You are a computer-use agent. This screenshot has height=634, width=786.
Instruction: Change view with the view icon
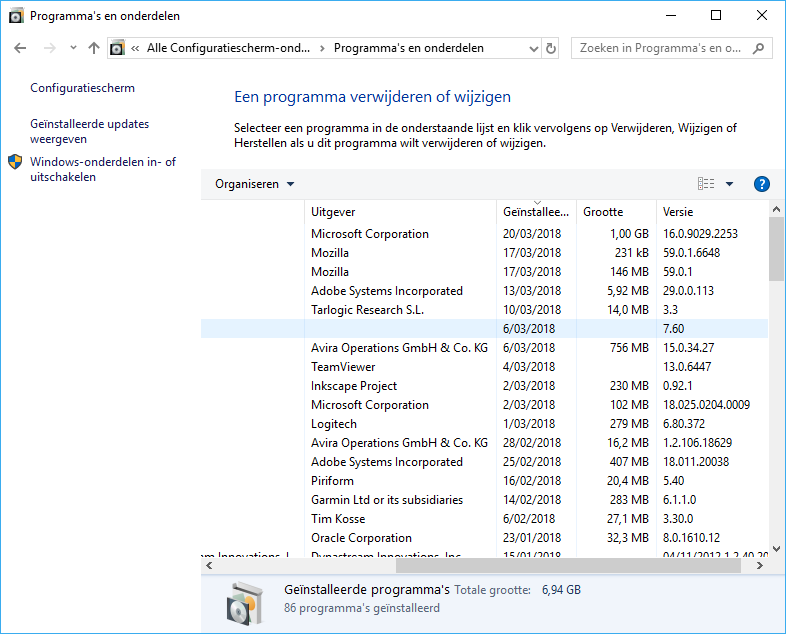click(x=706, y=184)
